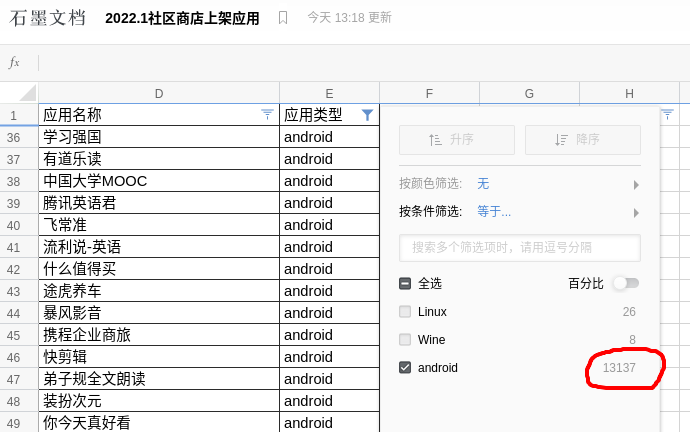Select cell 你今天真好看
This screenshot has width=690, height=432.
coord(159,422)
